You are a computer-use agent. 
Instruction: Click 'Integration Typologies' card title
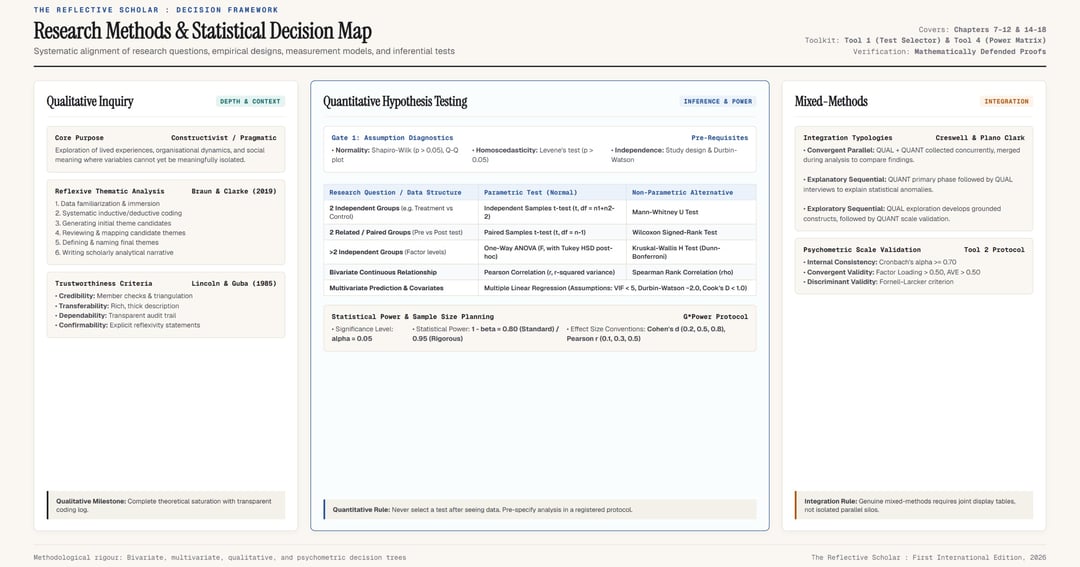(x=847, y=138)
